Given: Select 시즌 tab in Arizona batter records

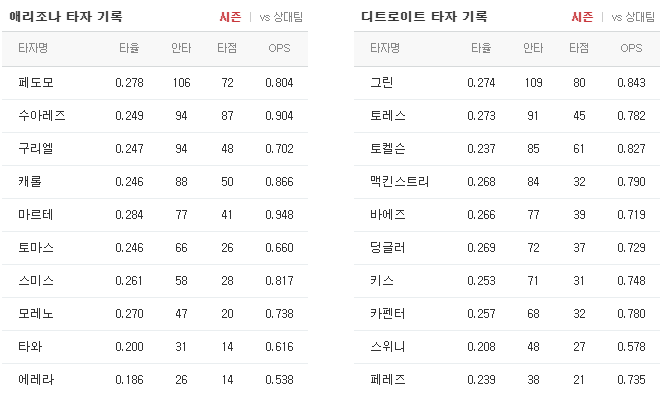Looking at the screenshot, I should click(230, 17).
